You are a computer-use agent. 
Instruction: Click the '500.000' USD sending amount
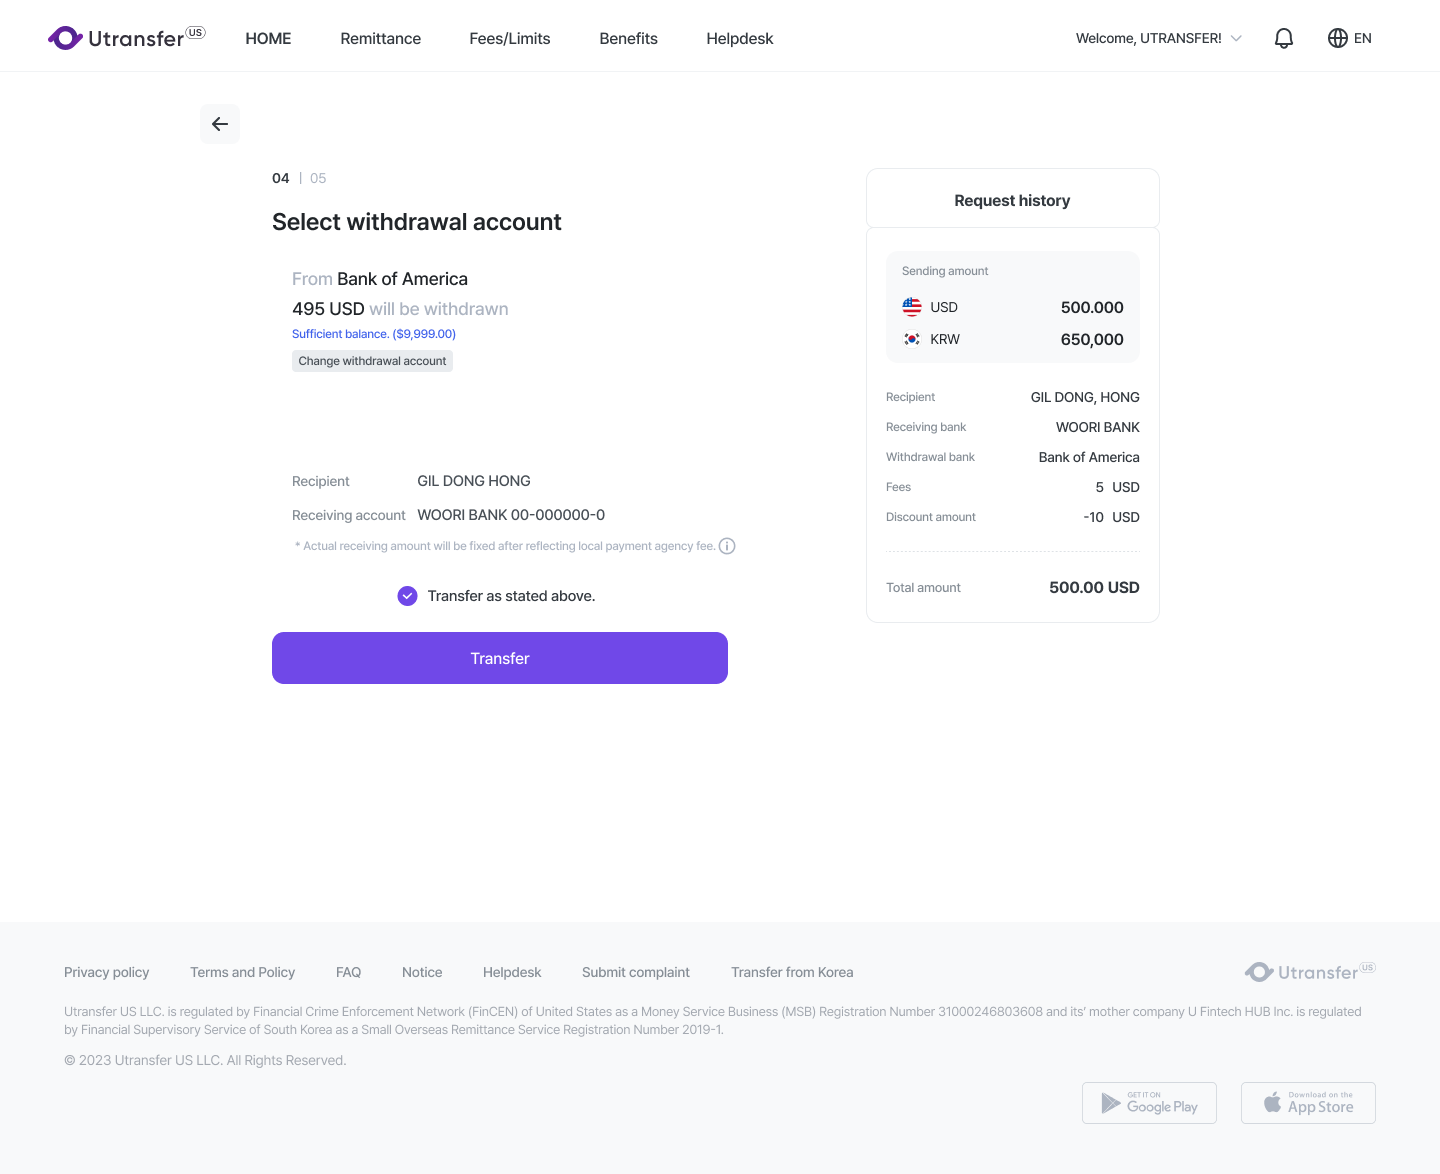point(1092,307)
